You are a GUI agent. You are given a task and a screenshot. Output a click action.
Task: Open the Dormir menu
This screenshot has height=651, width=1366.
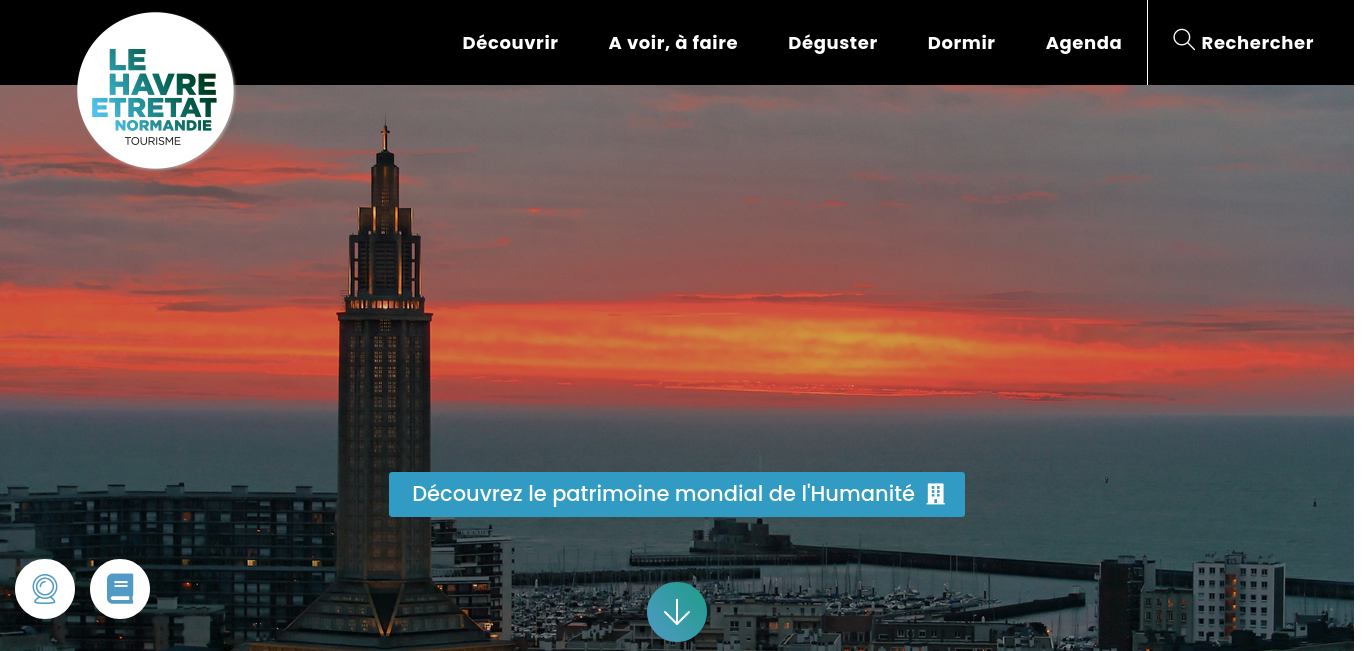961,43
